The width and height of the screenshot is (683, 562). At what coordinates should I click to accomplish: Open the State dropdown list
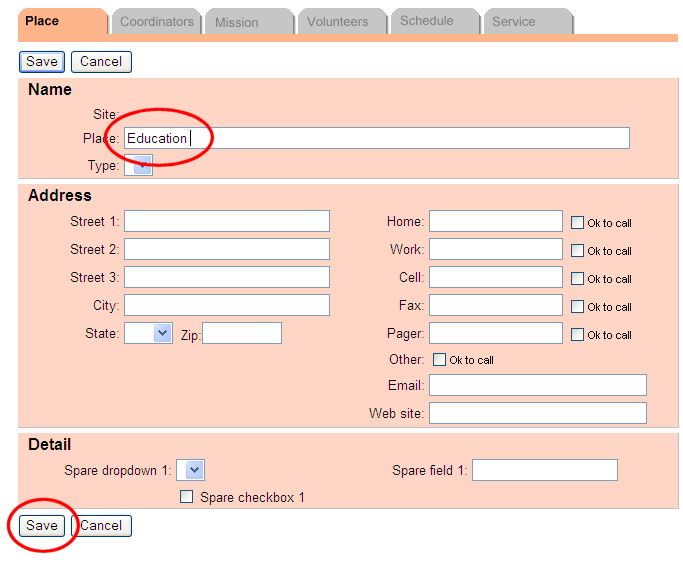(x=149, y=333)
